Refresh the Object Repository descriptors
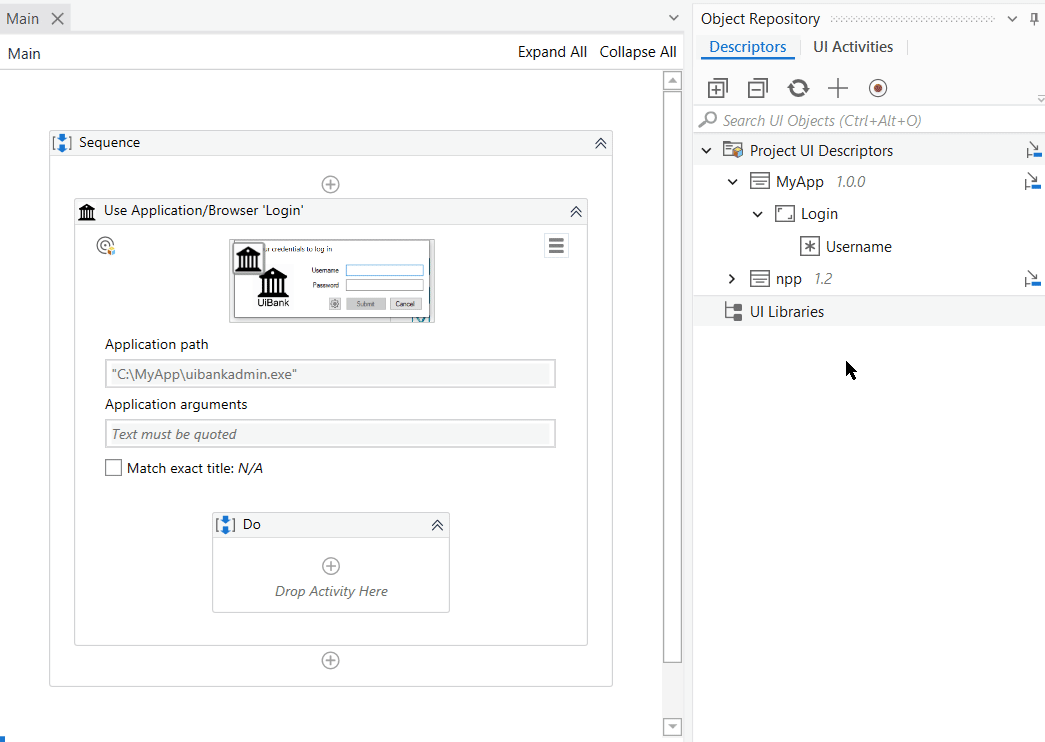Viewport: 1045px width, 742px height. click(798, 88)
